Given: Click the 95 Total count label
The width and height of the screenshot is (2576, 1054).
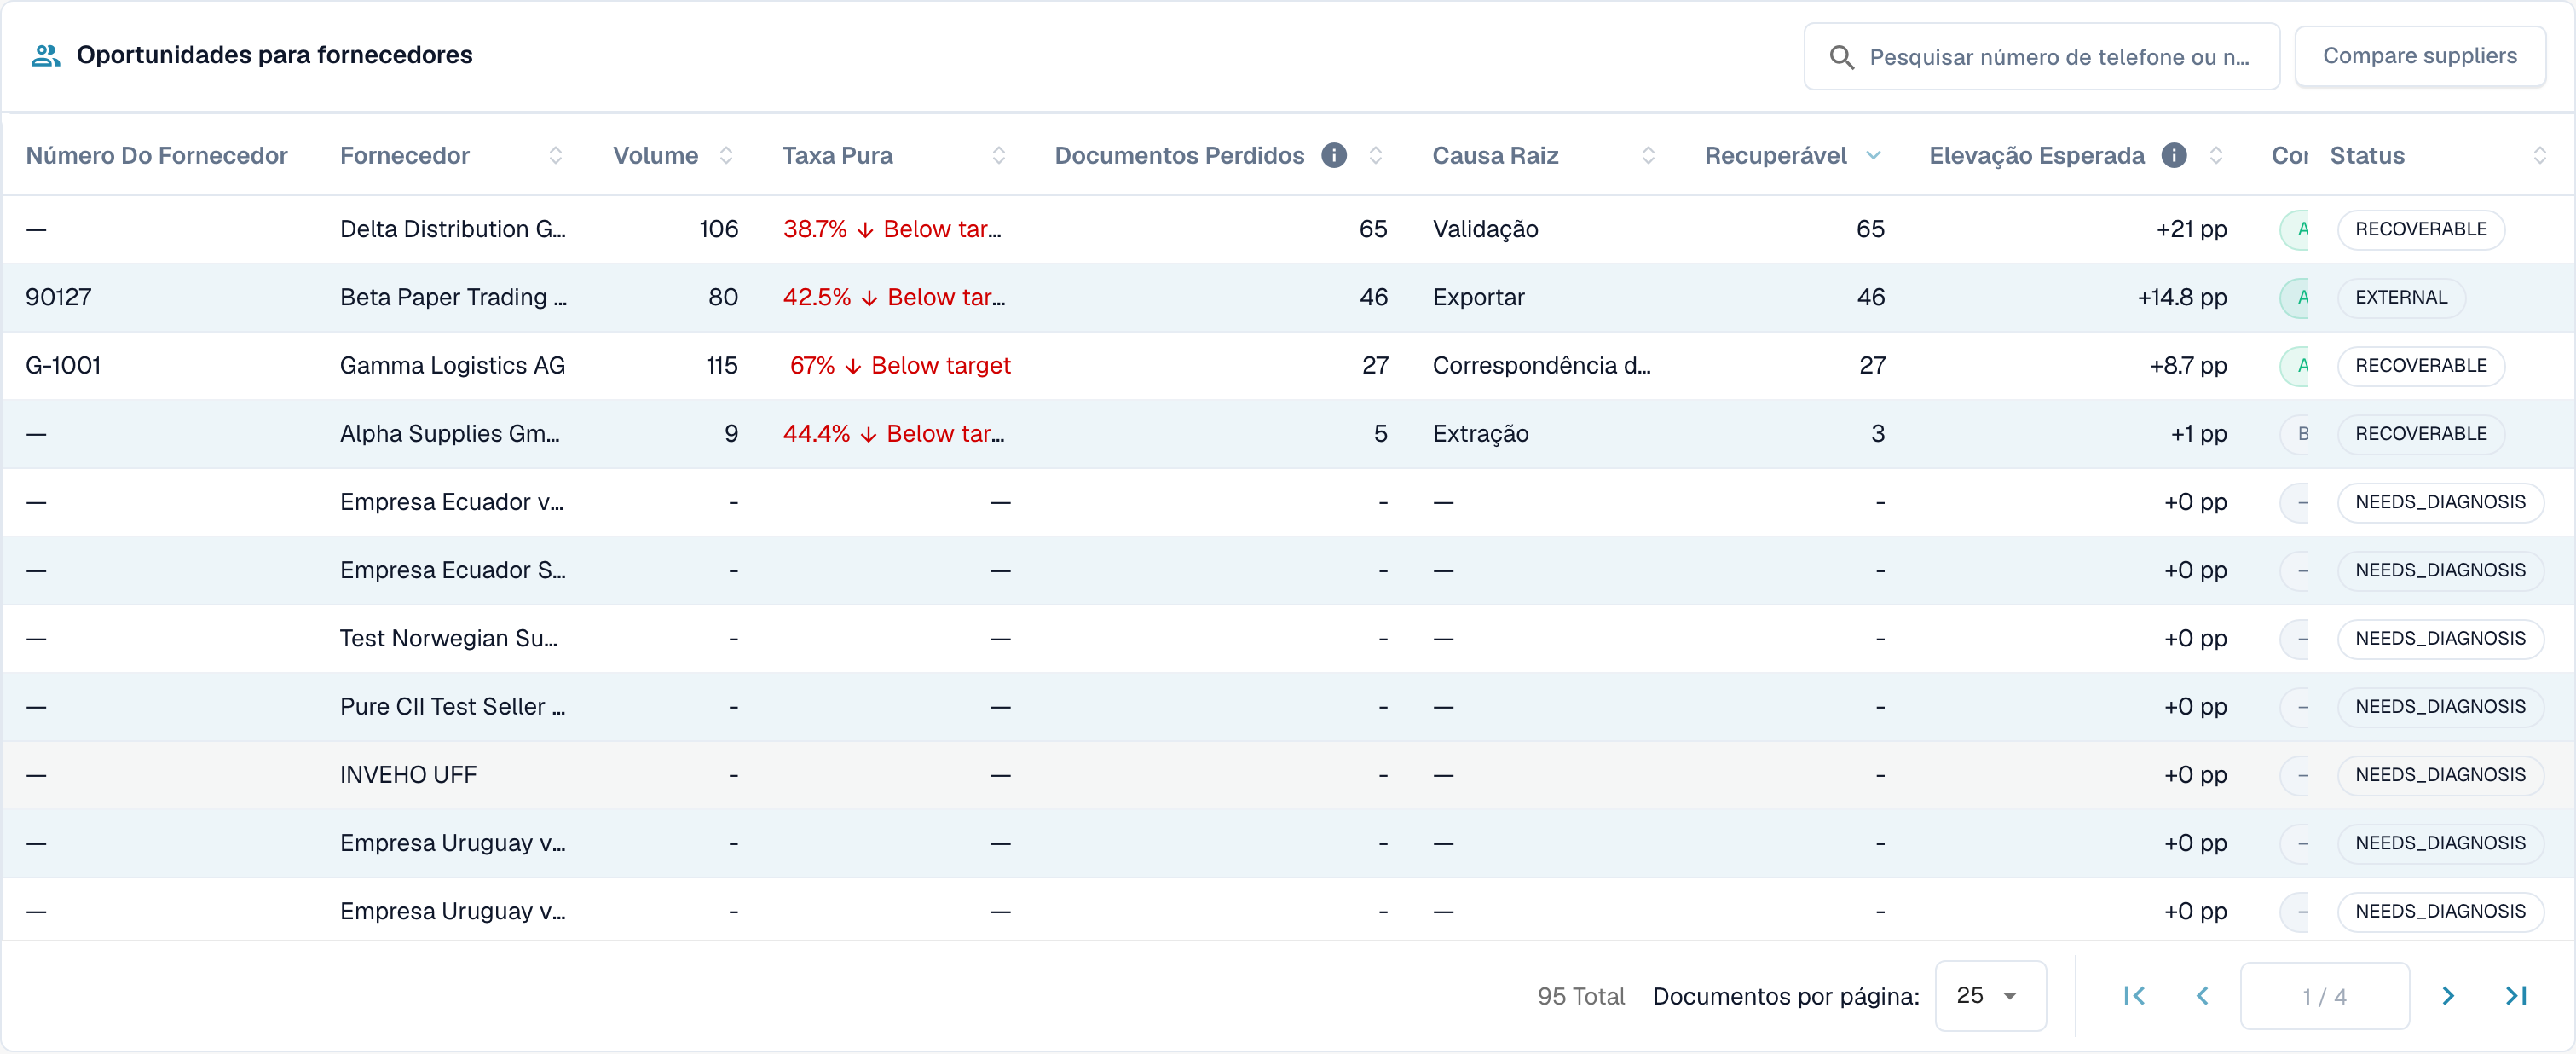Looking at the screenshot, I should (1581, 996).
